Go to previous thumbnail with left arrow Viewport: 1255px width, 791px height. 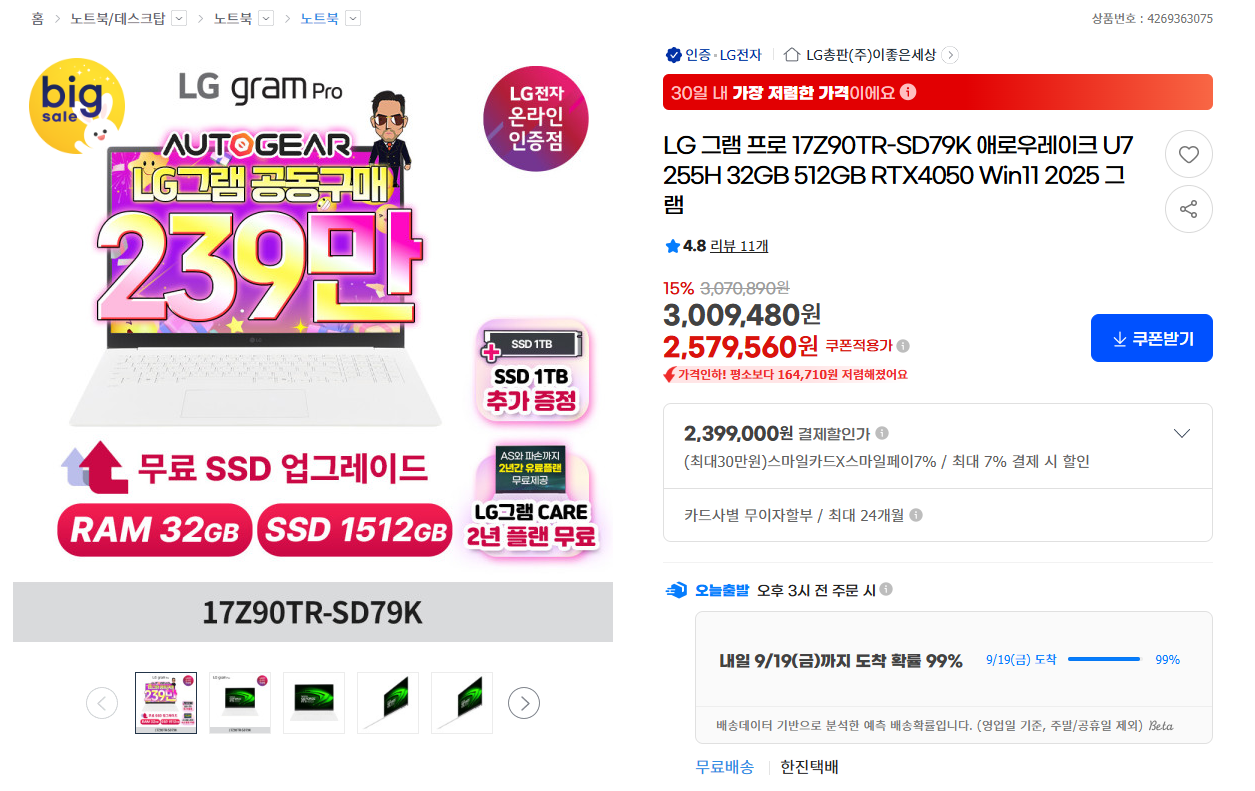(102, 703)
